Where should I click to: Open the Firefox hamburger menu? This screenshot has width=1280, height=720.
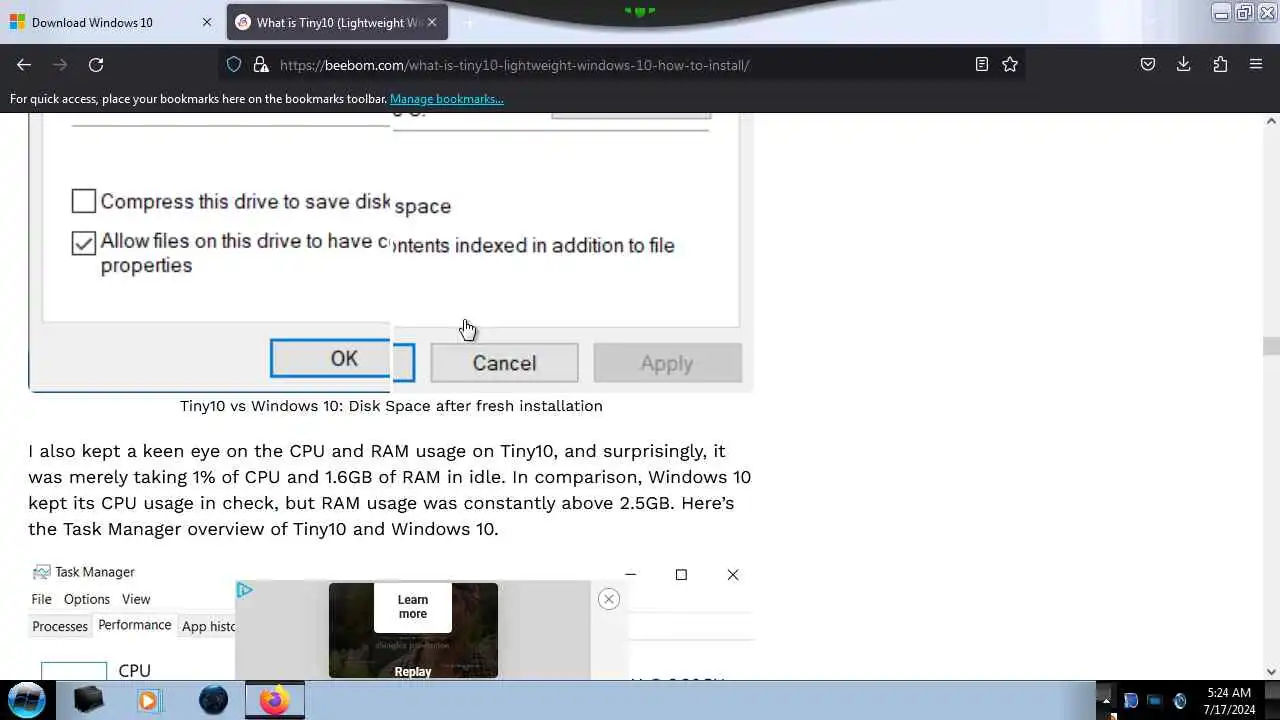[x=1256, y=64]
